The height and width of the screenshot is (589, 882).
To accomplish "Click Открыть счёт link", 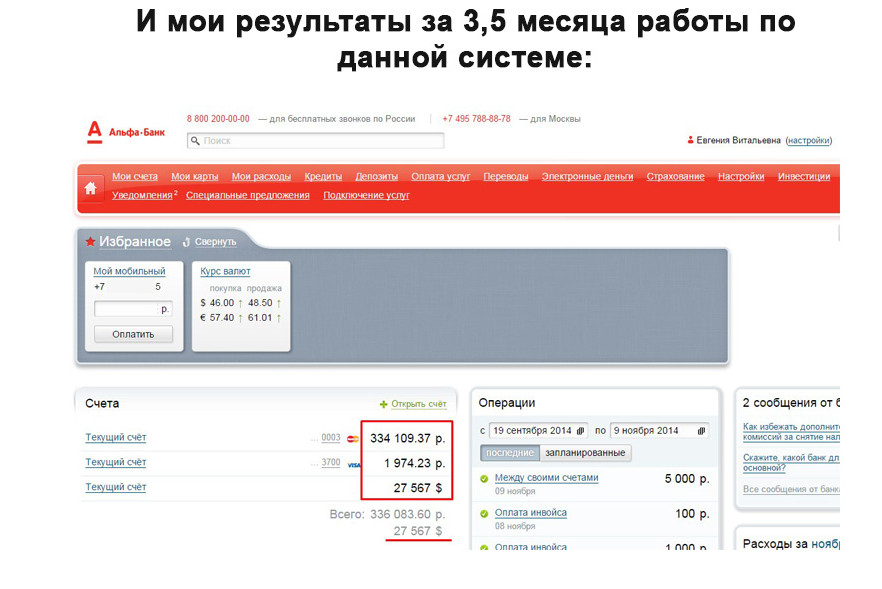I will tap(418, 404).
